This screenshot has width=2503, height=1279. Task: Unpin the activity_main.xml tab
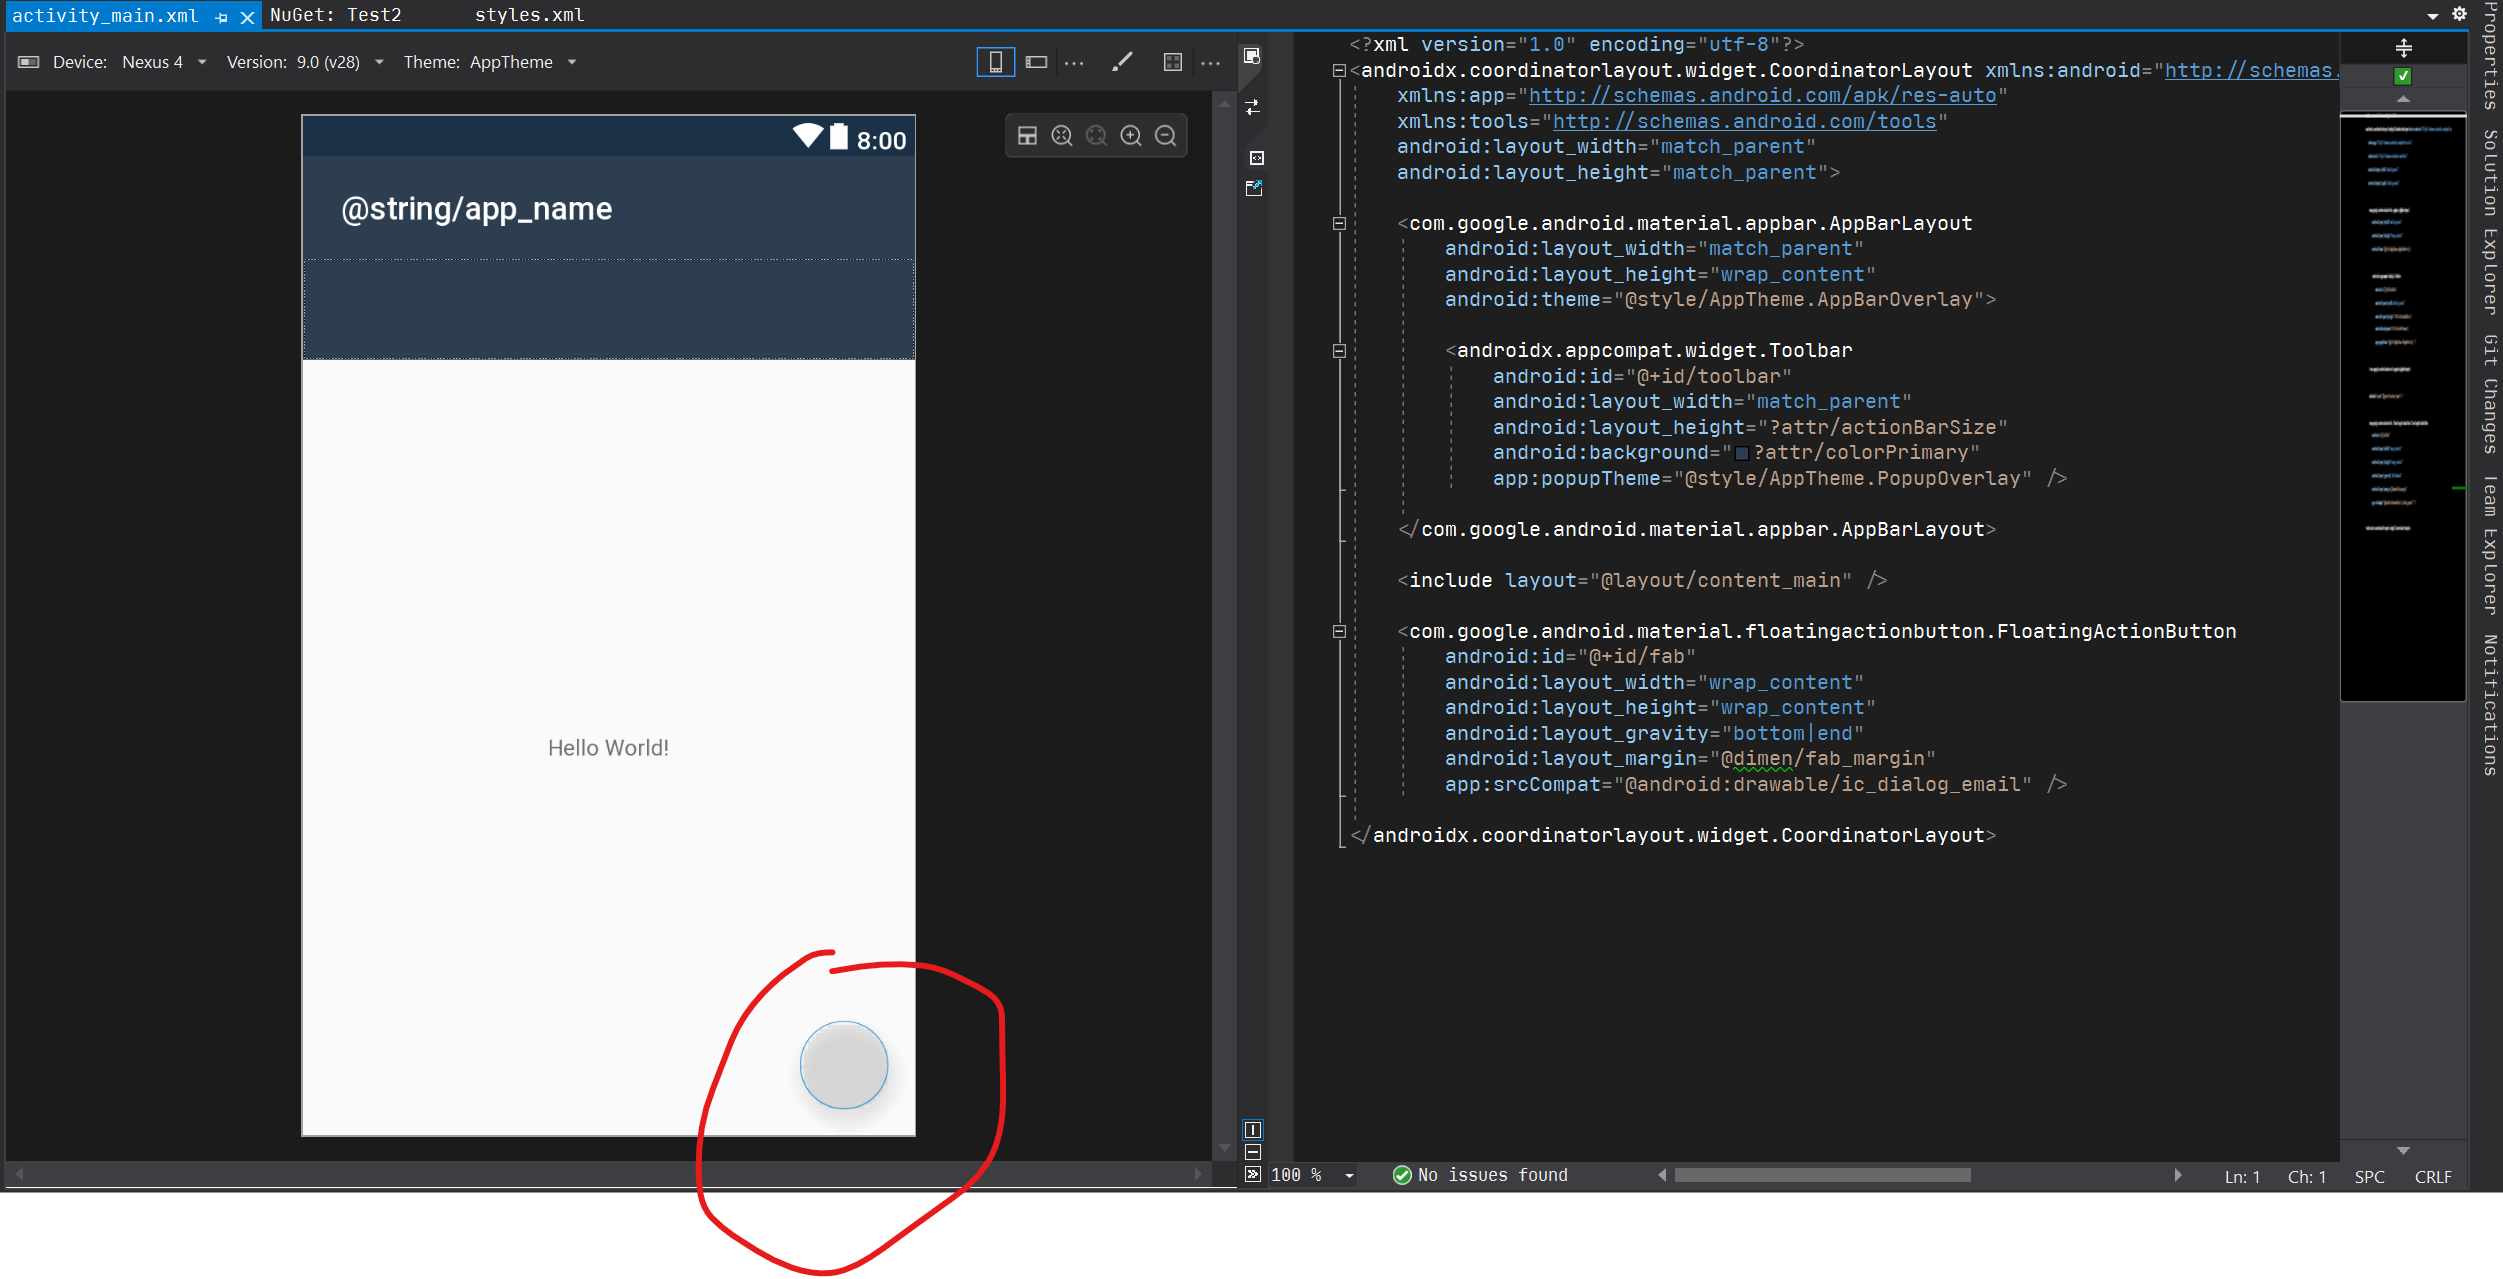tap(220, 15)
